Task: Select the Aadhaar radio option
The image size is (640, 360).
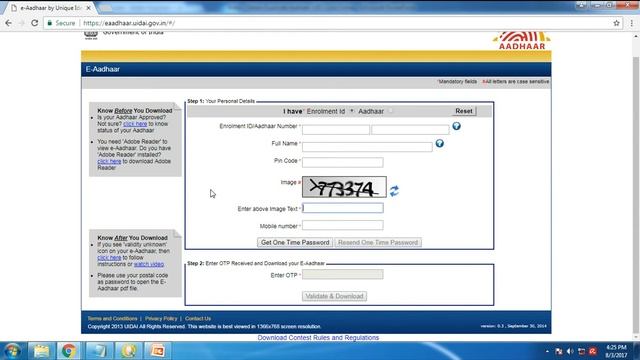Action: [391, 111]
